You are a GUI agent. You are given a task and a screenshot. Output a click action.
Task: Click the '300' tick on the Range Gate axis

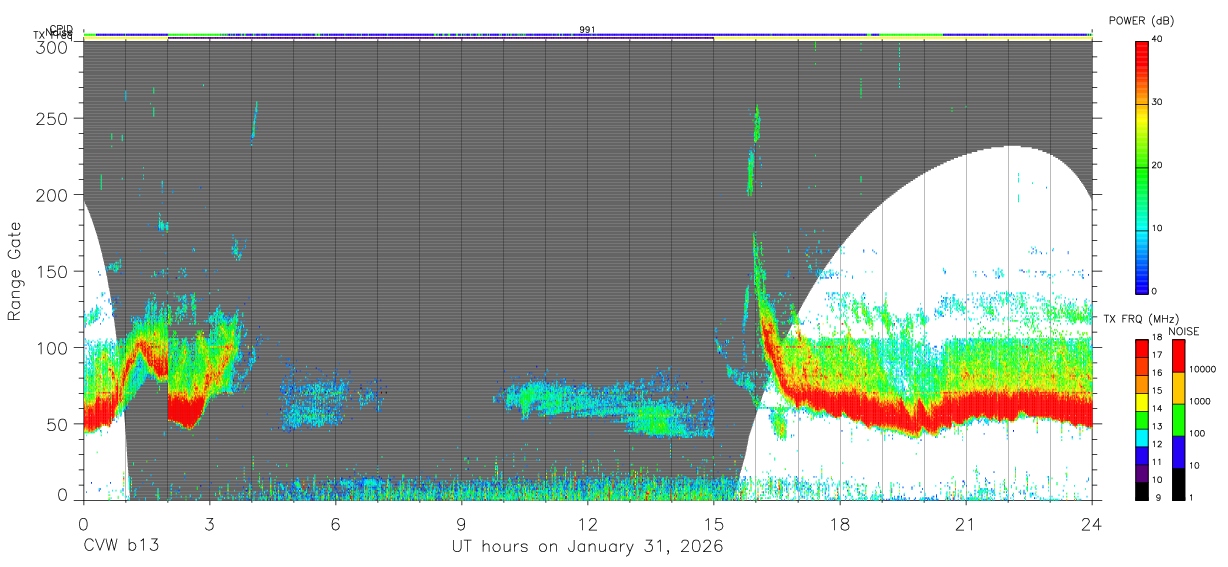pyautogui.click(x=53, y=46)
